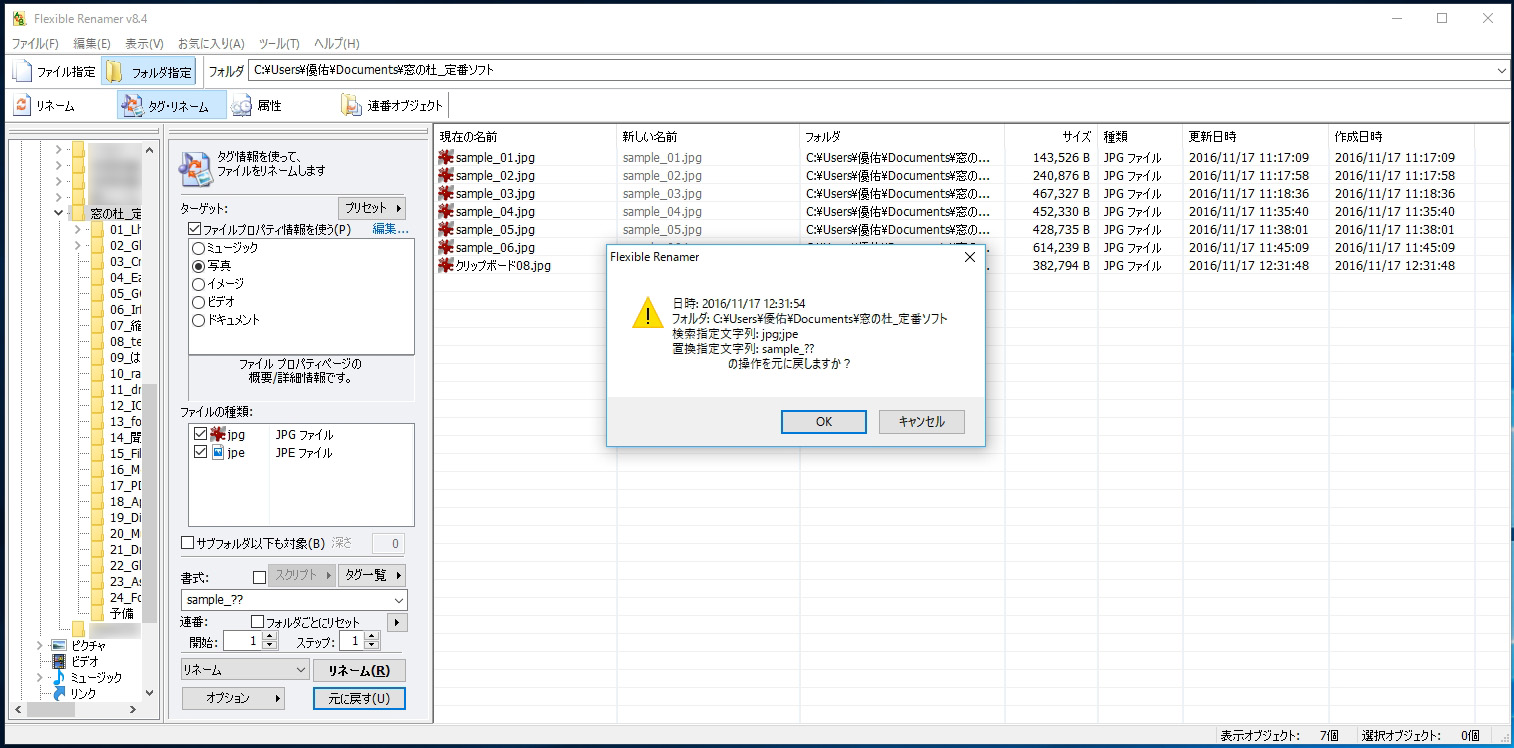Switch to フォルダ指定 mode
1514x748 pixels.
tap(149, 71)
